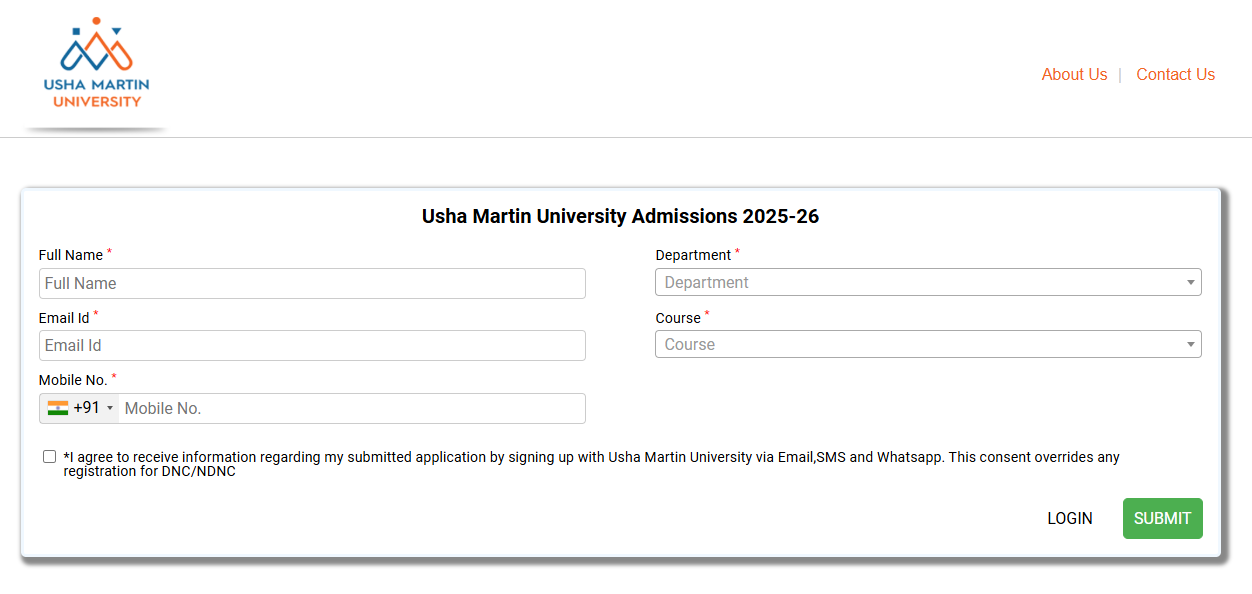The width and height of the screenshot is (1252, 594).
Task: Open the +91 country code arrow
Action: click(x=110, y=409)
